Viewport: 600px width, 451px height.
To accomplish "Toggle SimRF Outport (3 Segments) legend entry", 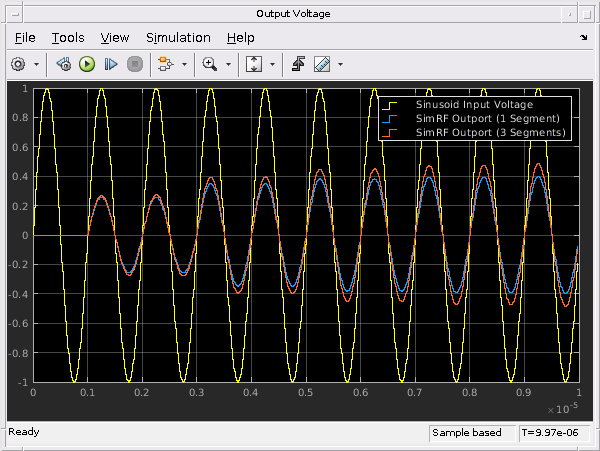I will (x=481, y=132).
